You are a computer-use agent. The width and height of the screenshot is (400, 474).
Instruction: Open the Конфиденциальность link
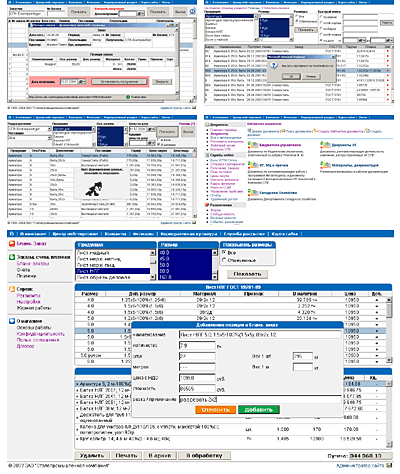41,334
